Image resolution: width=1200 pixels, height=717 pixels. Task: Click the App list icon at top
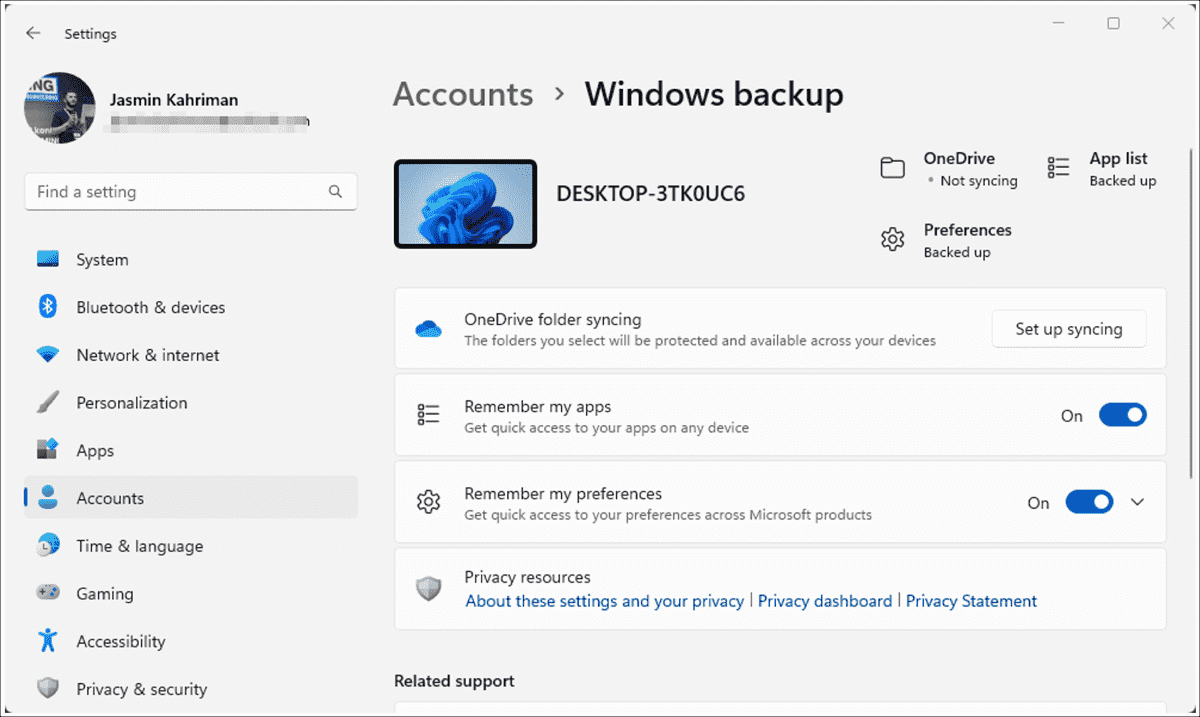coord(1059,168)
